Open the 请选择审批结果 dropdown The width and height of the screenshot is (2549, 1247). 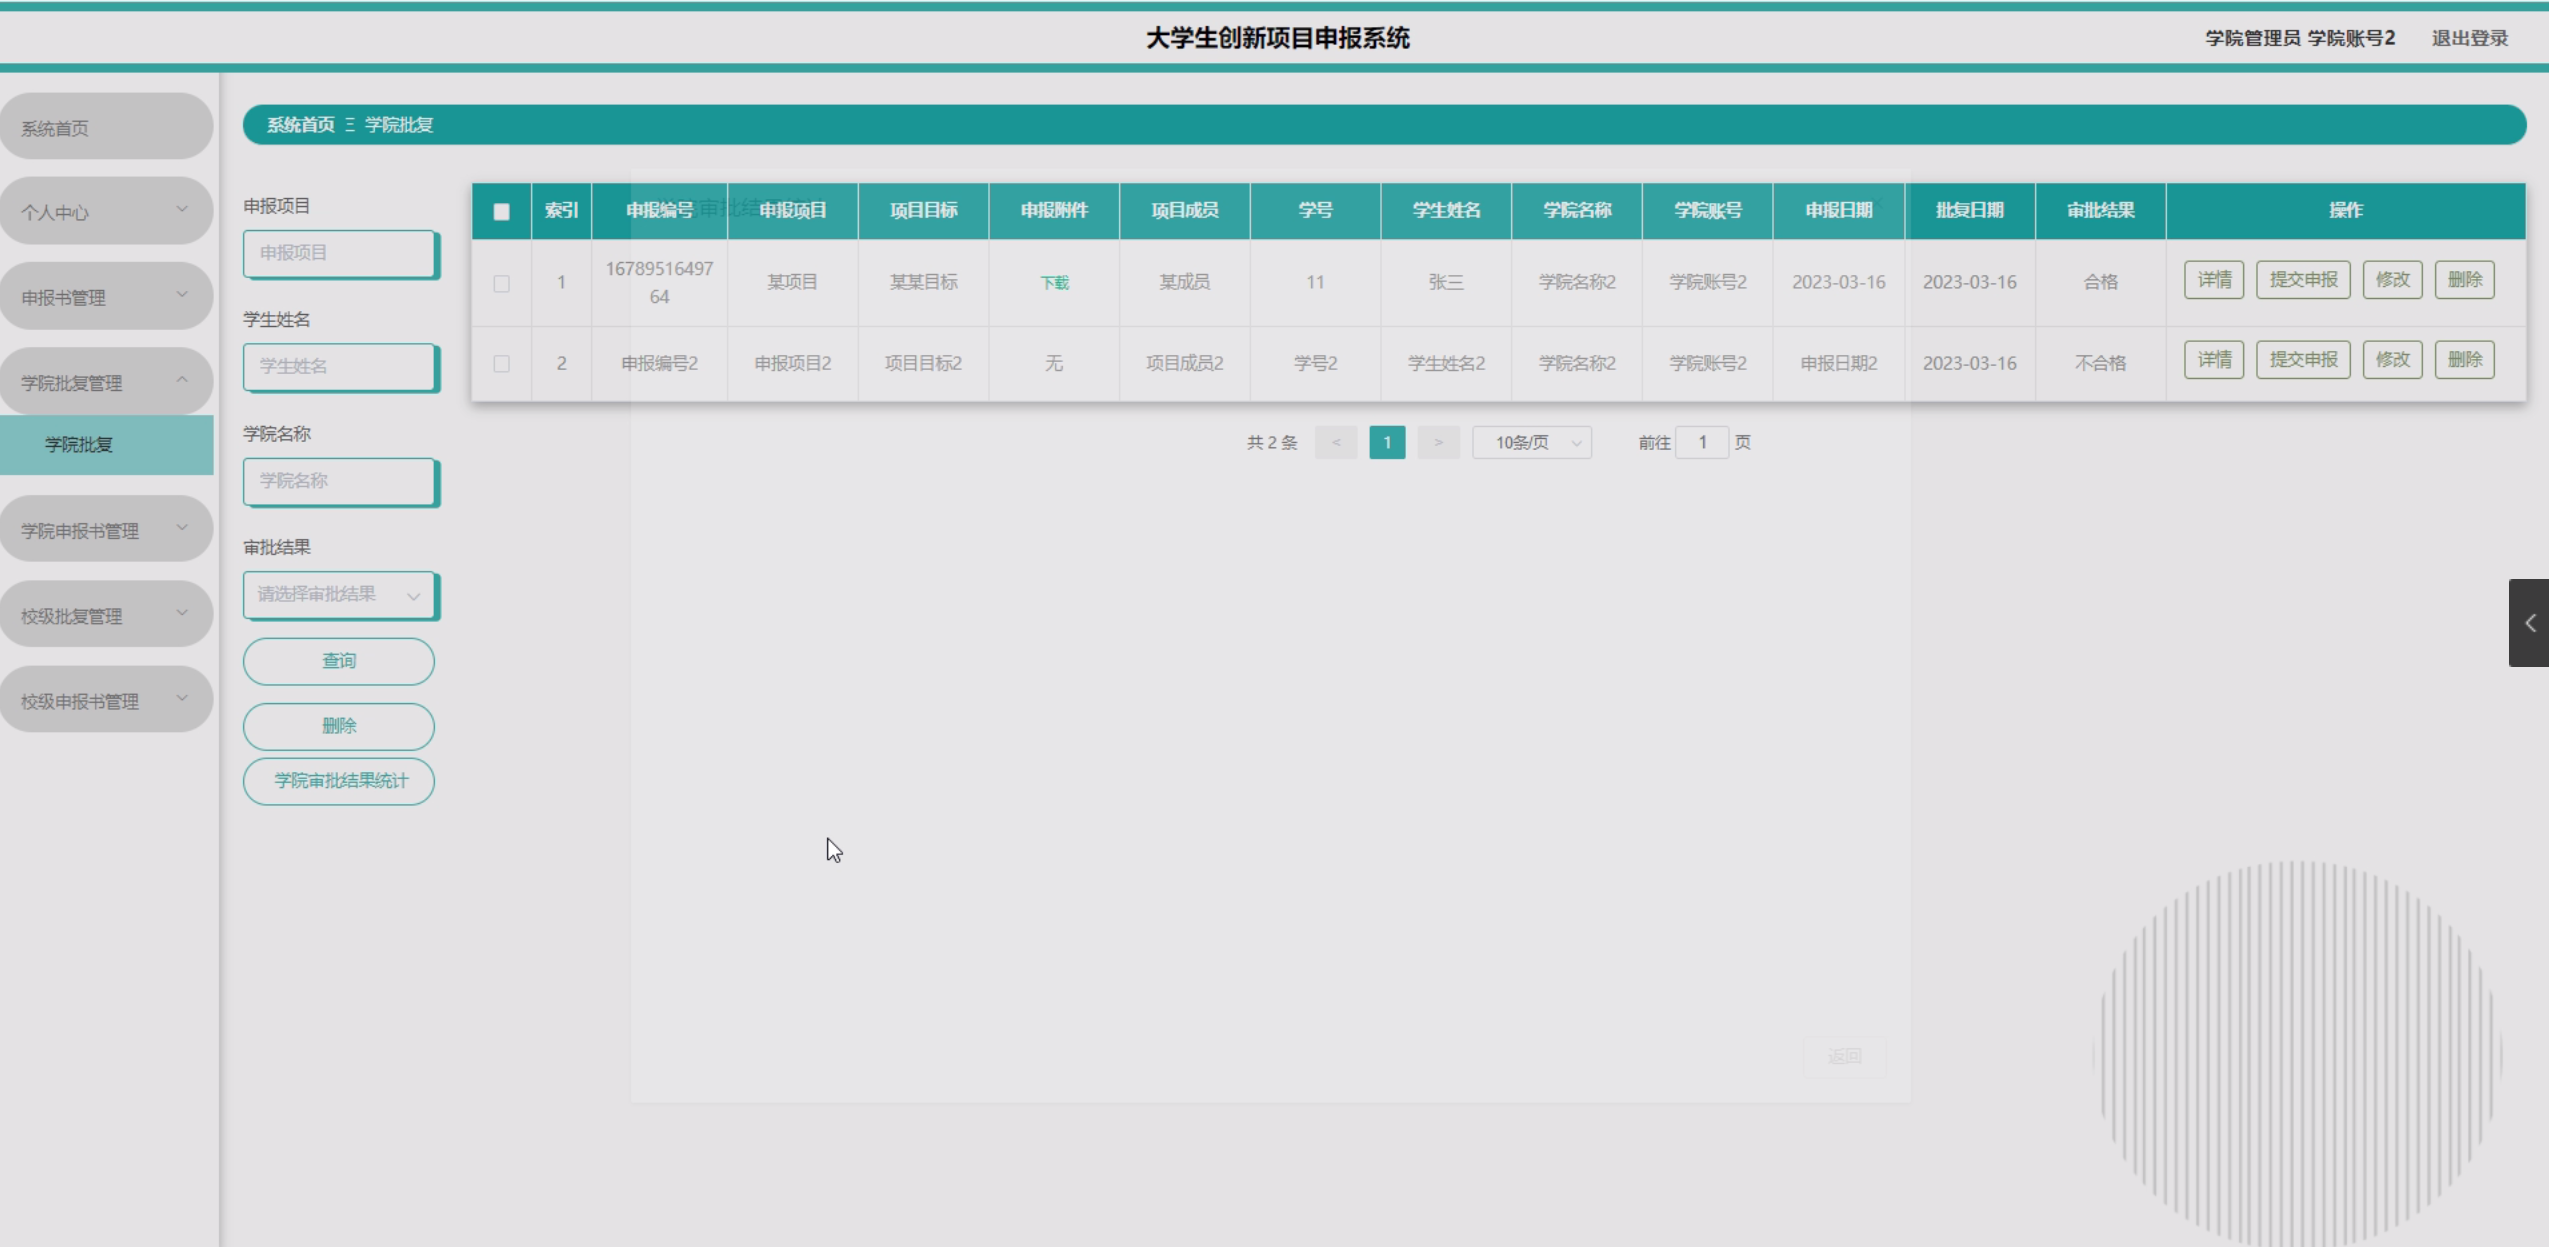pos(339,595)
